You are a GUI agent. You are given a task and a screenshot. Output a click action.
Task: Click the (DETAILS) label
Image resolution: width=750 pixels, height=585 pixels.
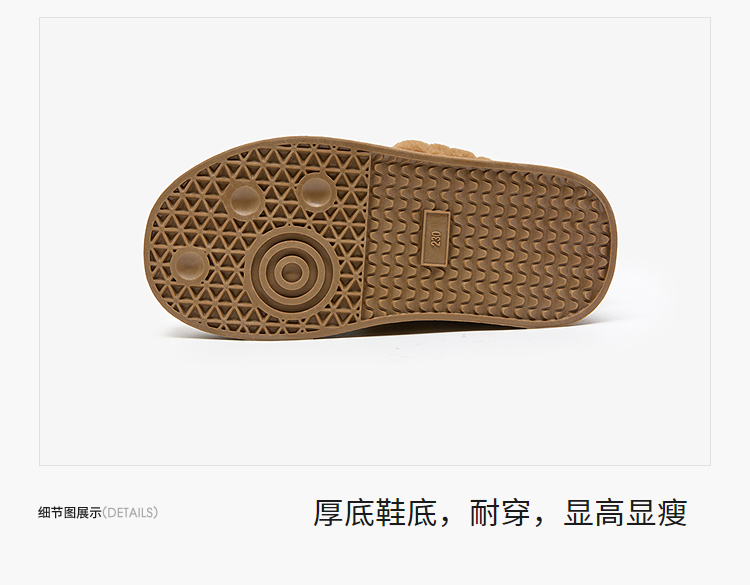[x=130, y=513]
